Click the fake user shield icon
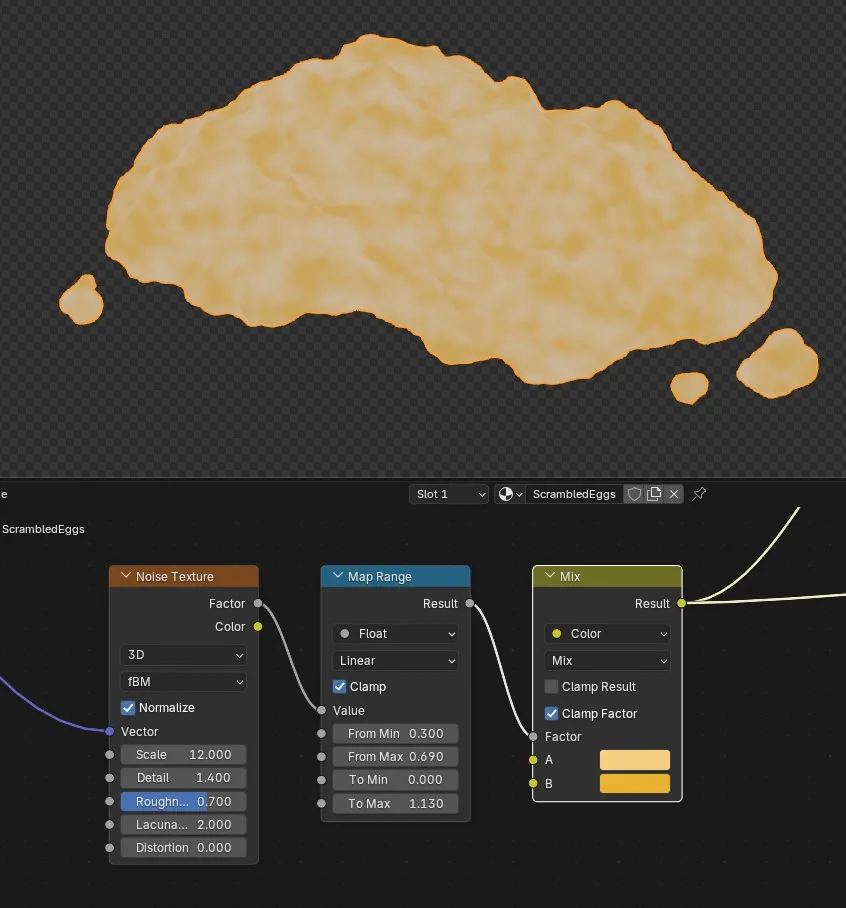Viewport: 846px width, 908px height. coord(634,494)
